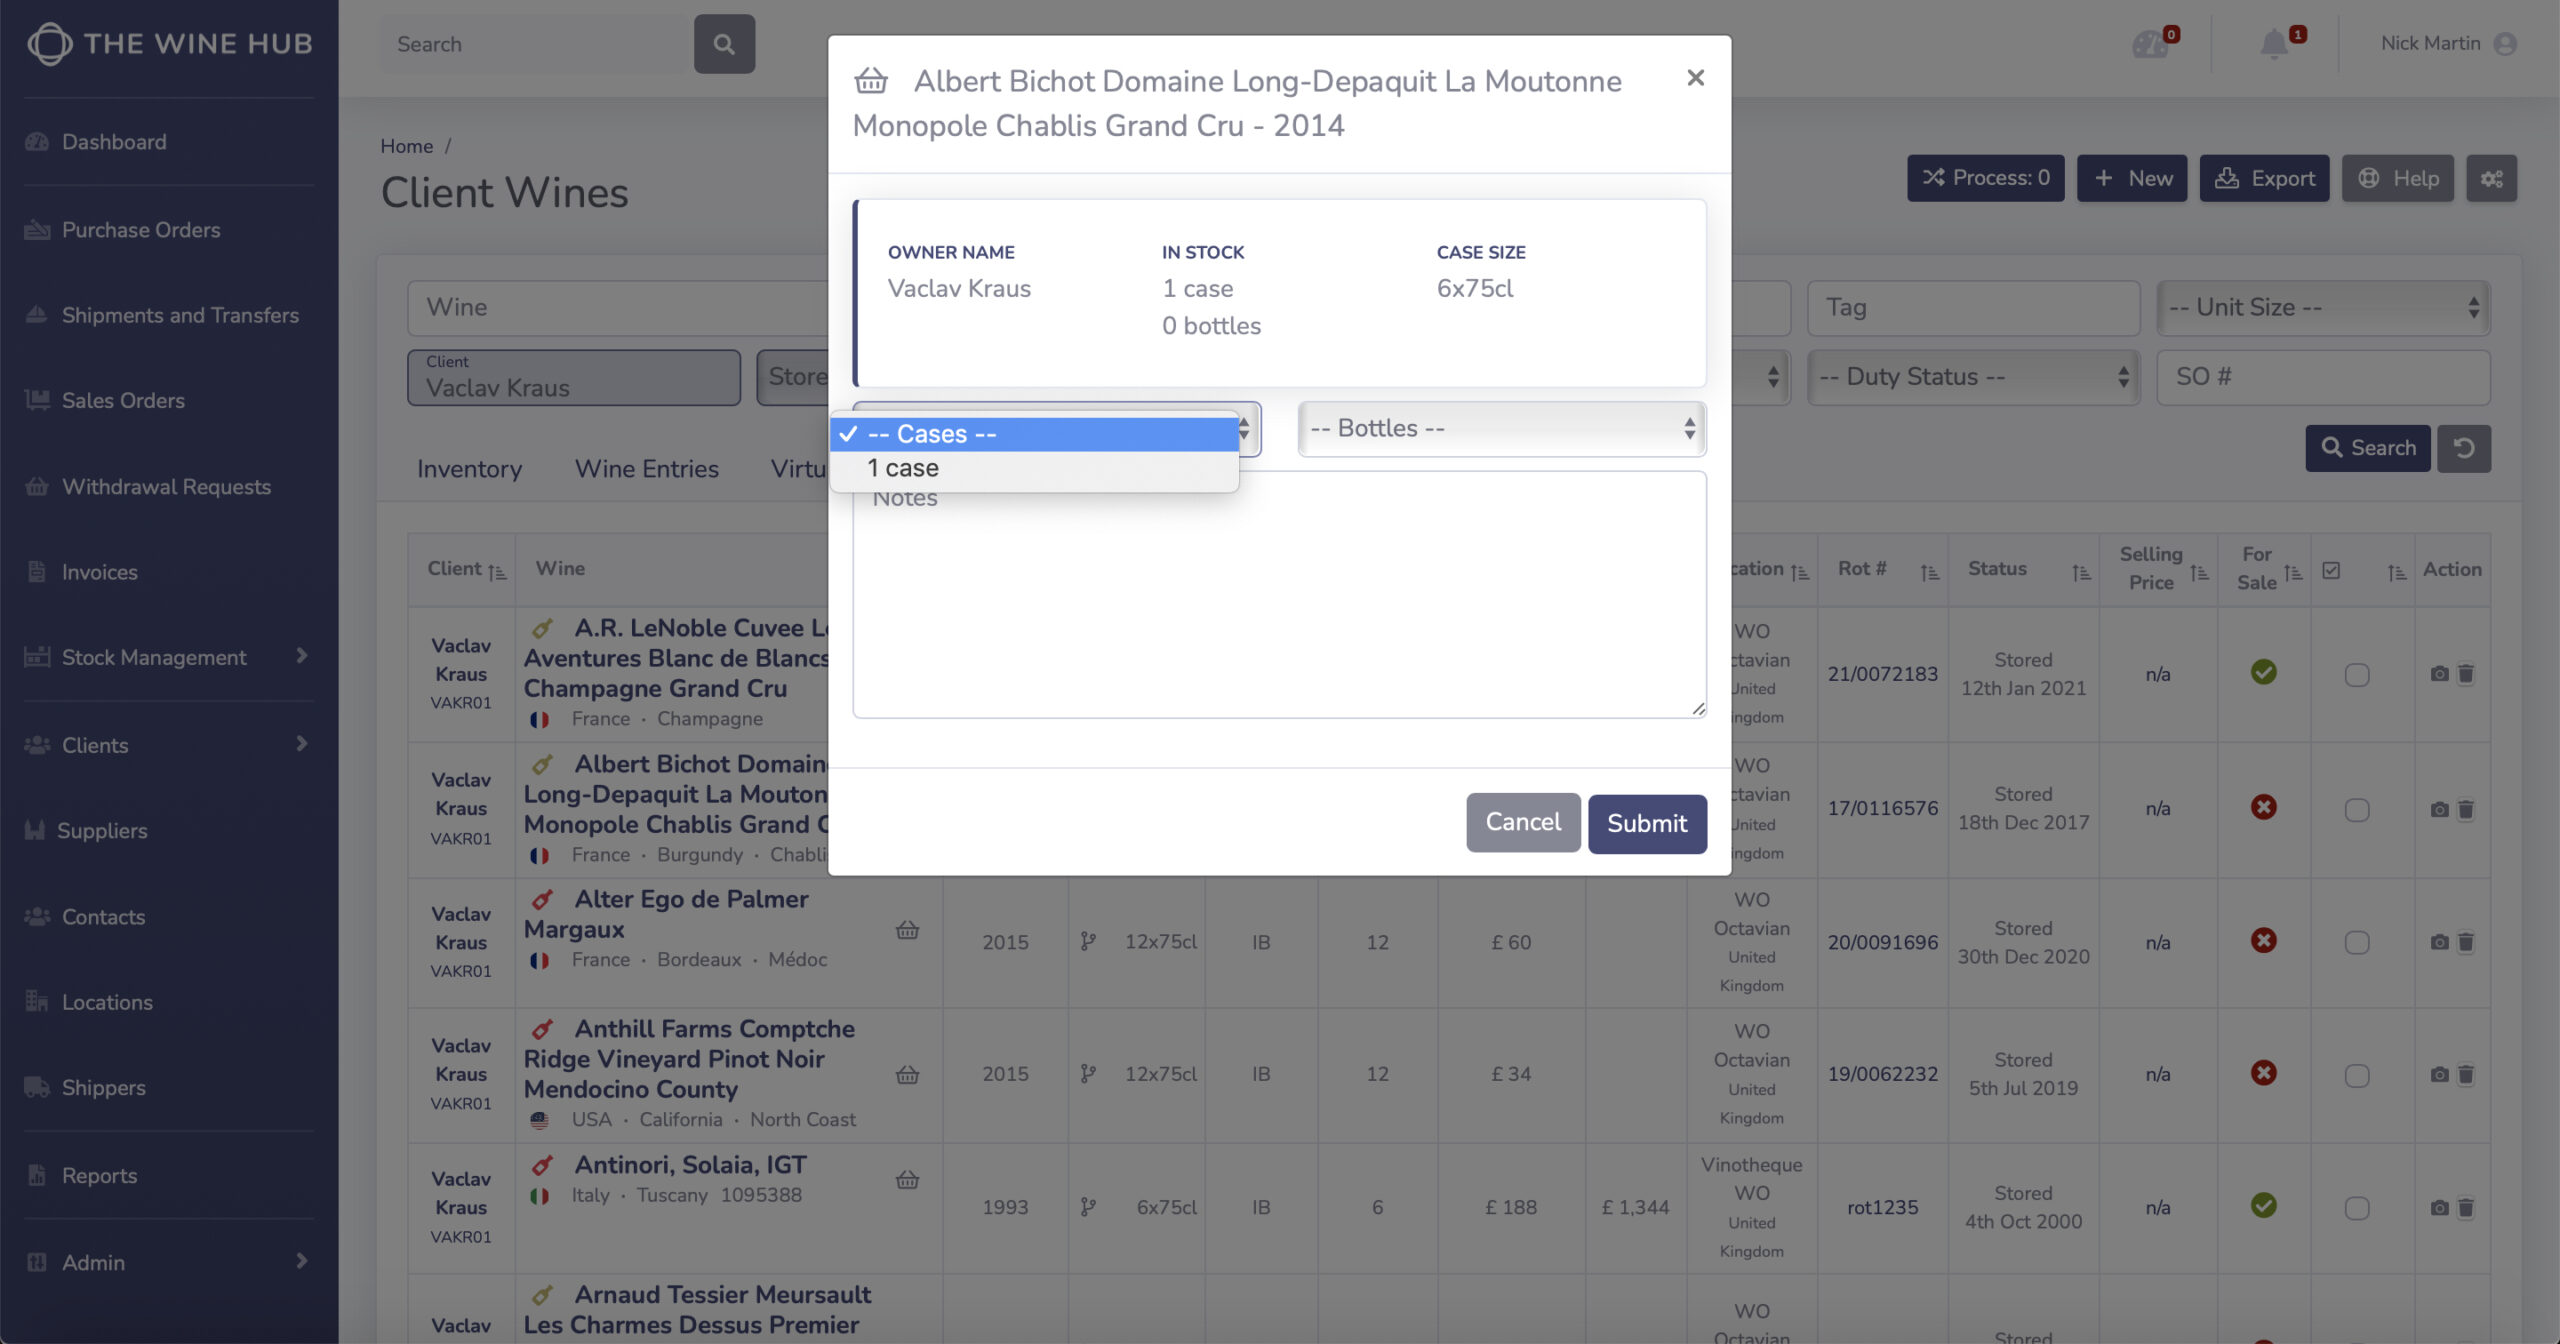Open the bell notifications icon
Viewport: 2560px width, 1344px height.
pyautogui.click(x=2274, y=44)
